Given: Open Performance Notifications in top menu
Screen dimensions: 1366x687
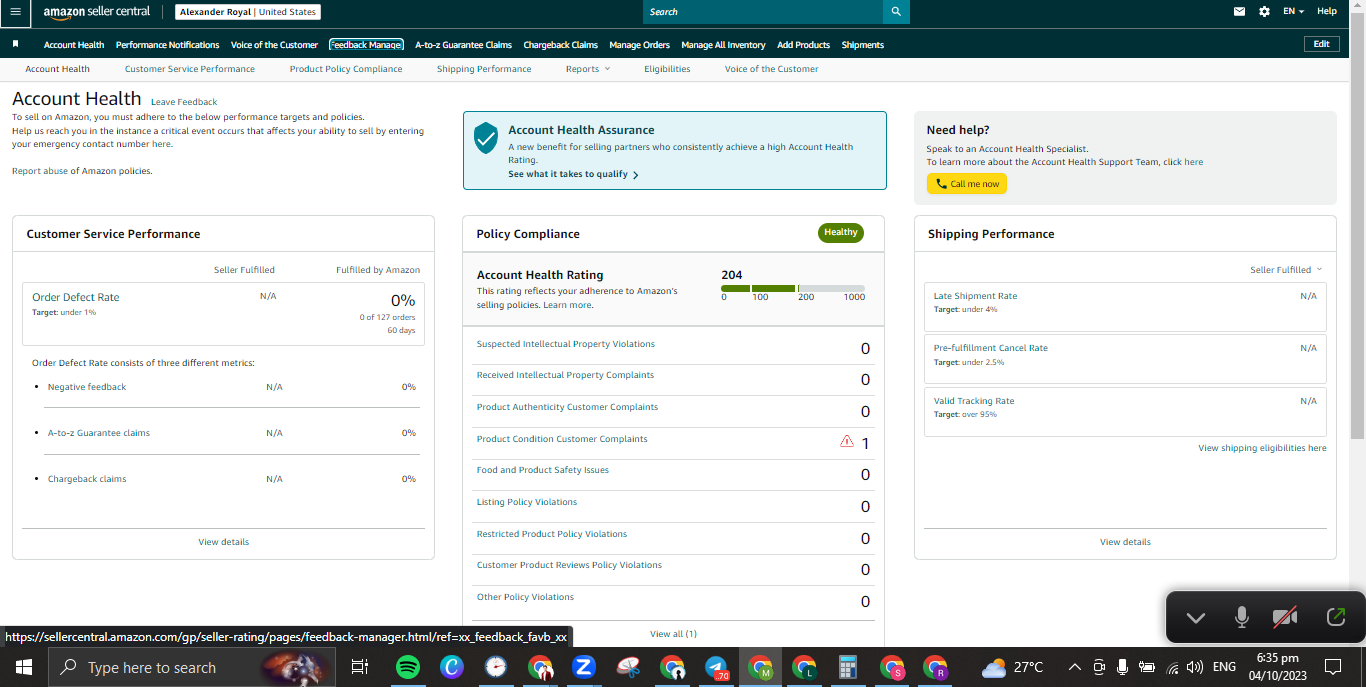Looking at the screenshot, I should click(167, 45).
